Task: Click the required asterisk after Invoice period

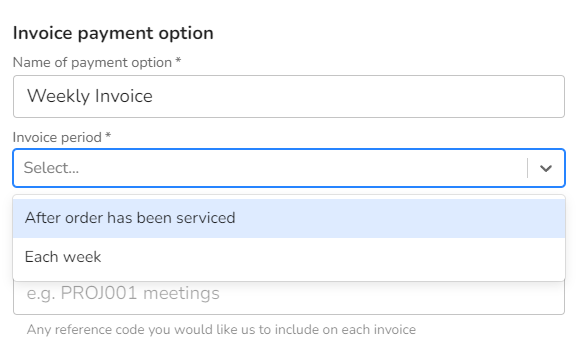Action: point(108,135)
